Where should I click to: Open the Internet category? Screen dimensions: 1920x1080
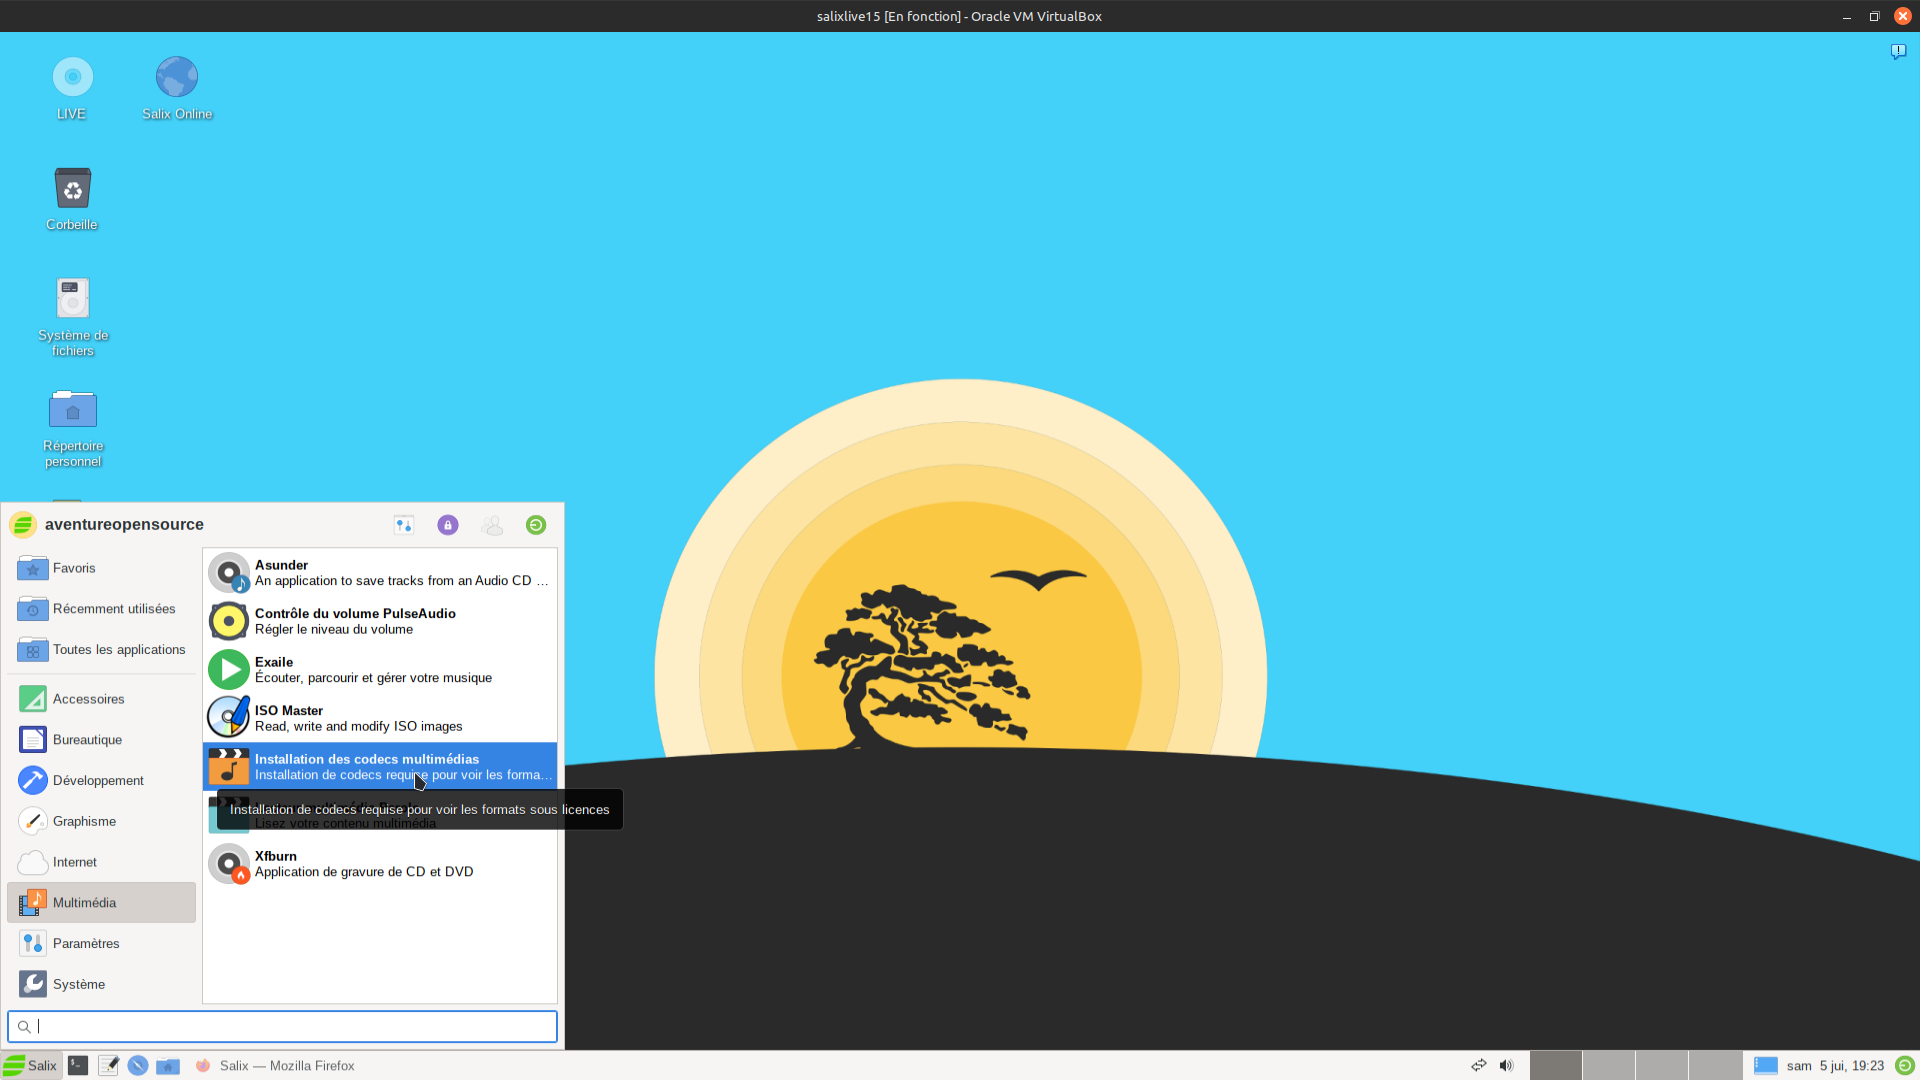(x=74, y=862)
